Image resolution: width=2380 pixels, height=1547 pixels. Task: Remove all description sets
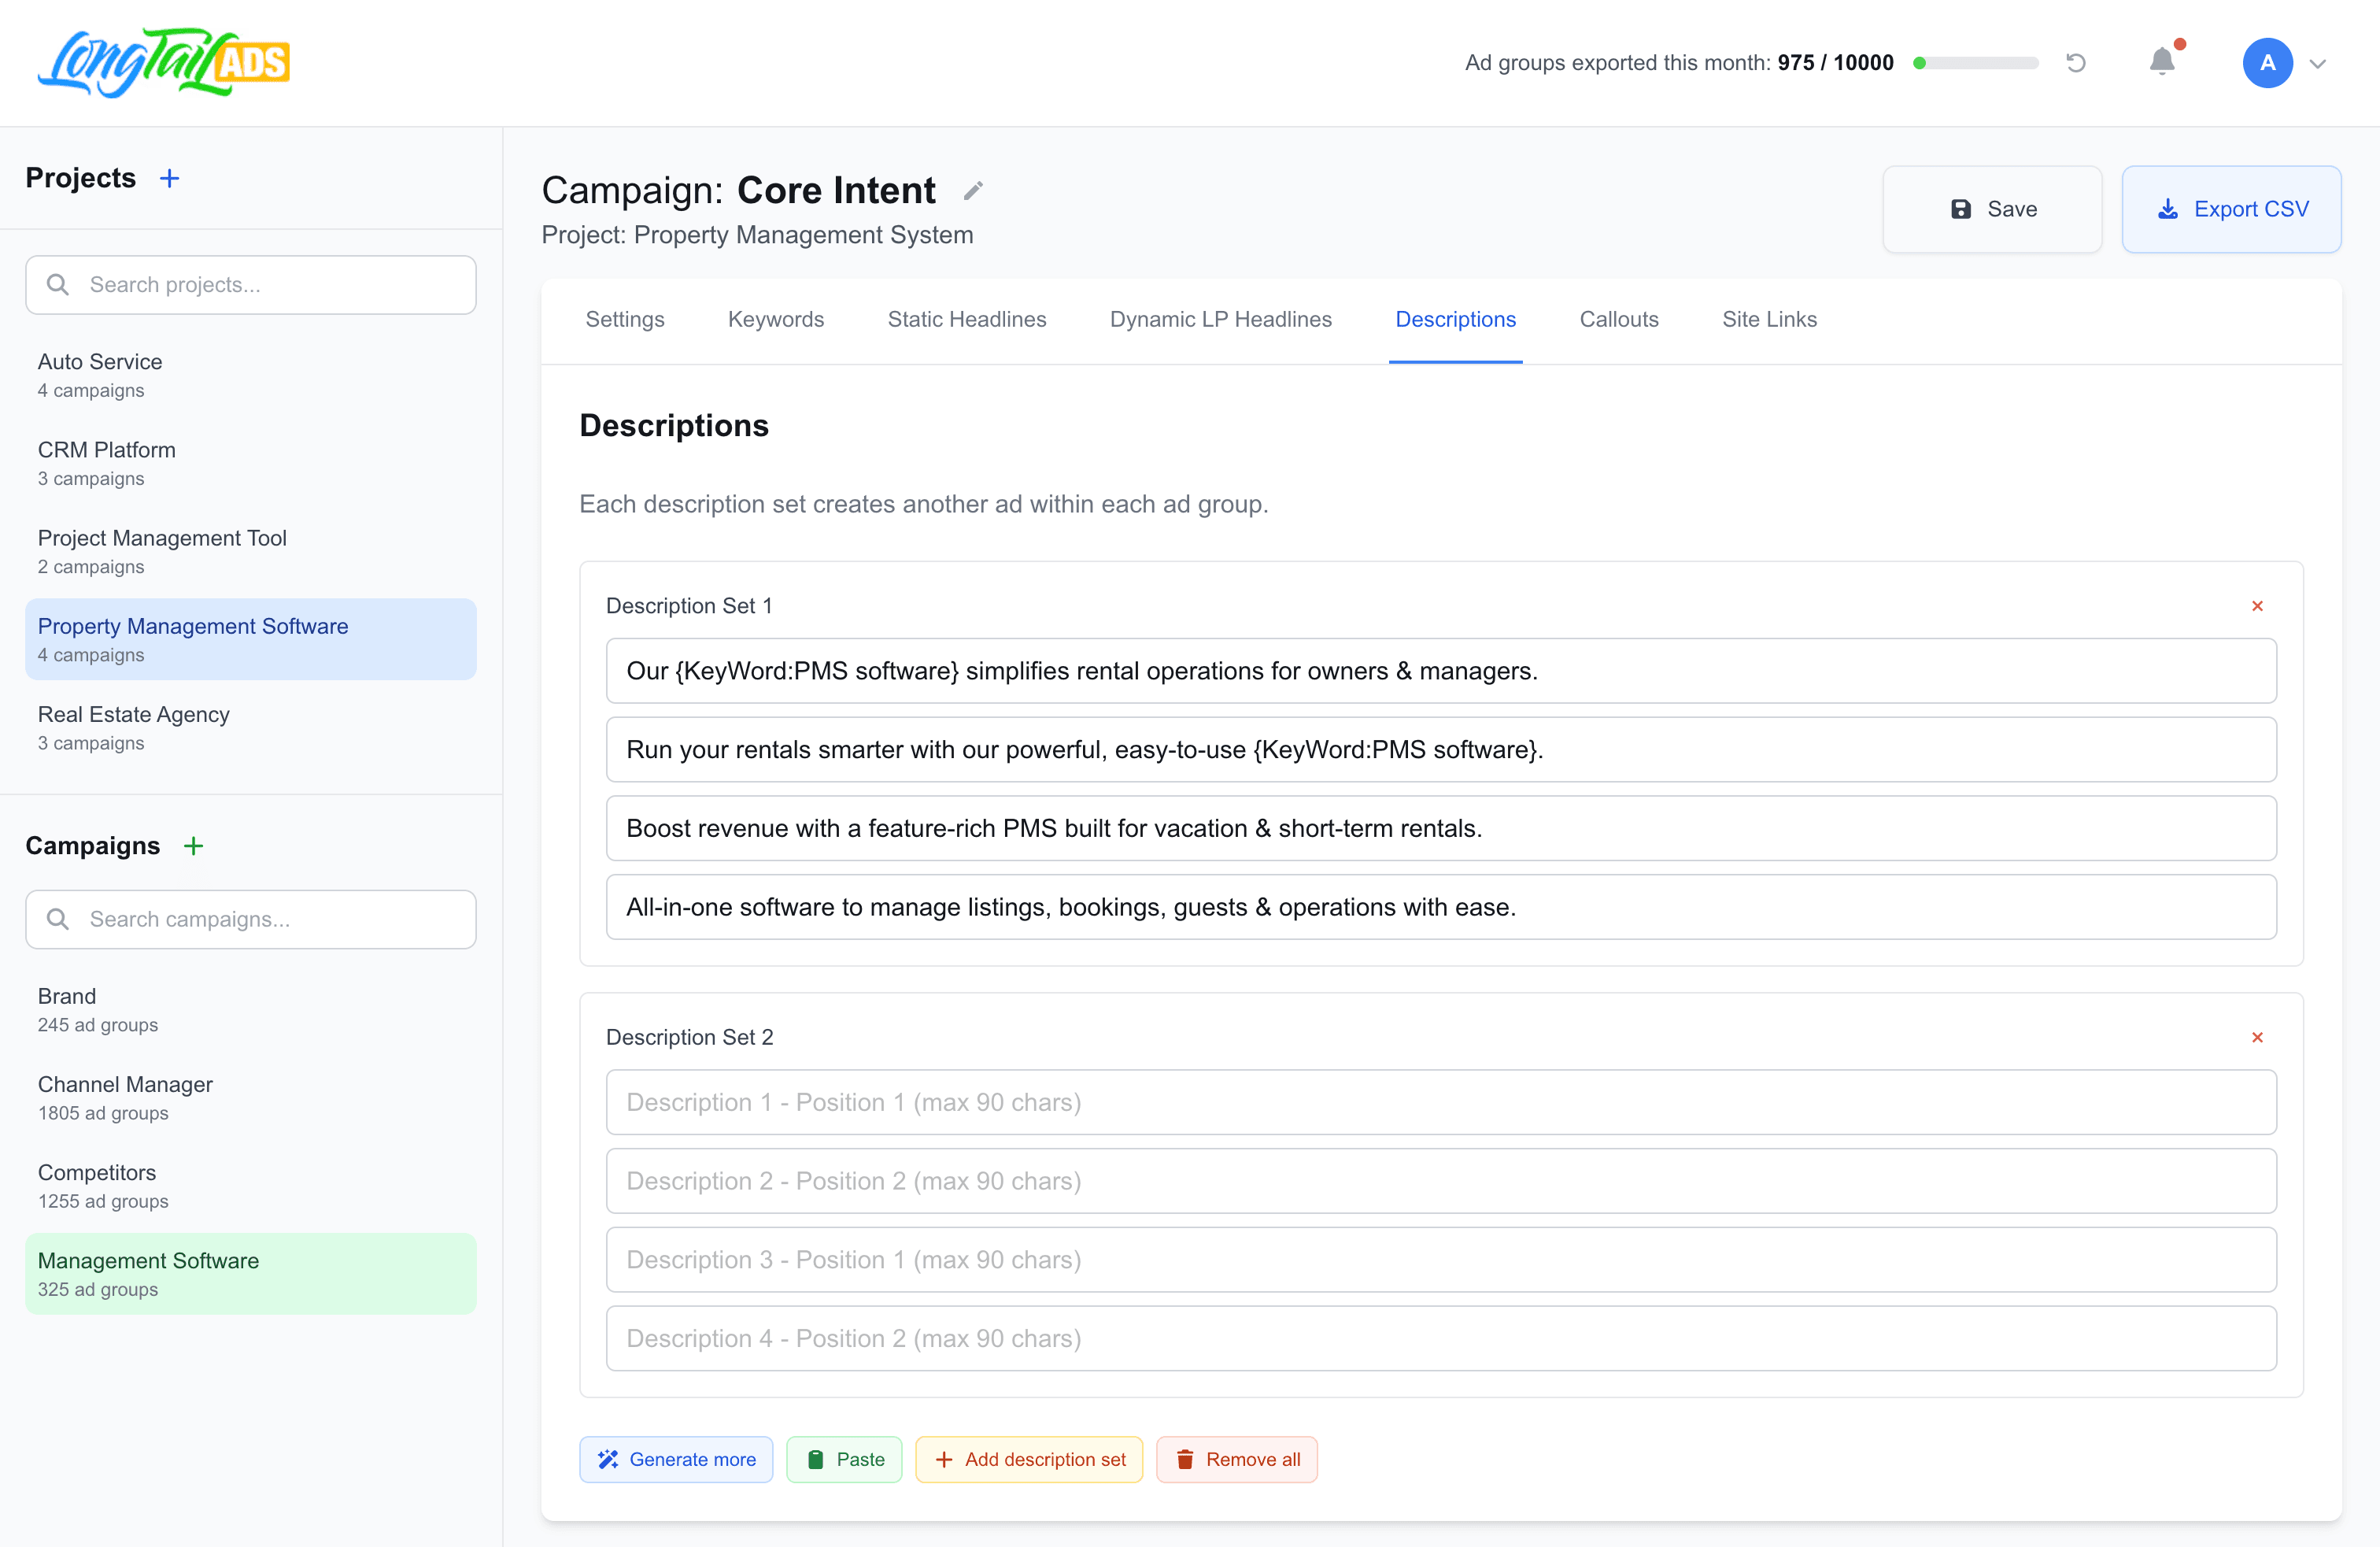click(1237, 1459)
